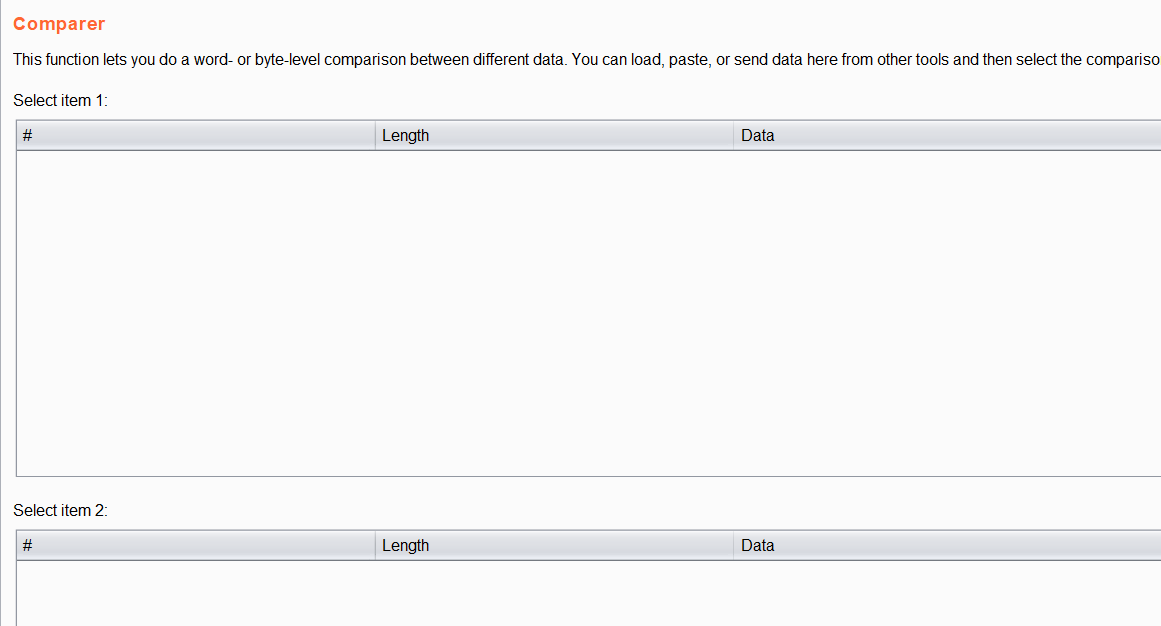Click empty space under item 1 Data header
1161x626 pixels.
coord(948,313)
